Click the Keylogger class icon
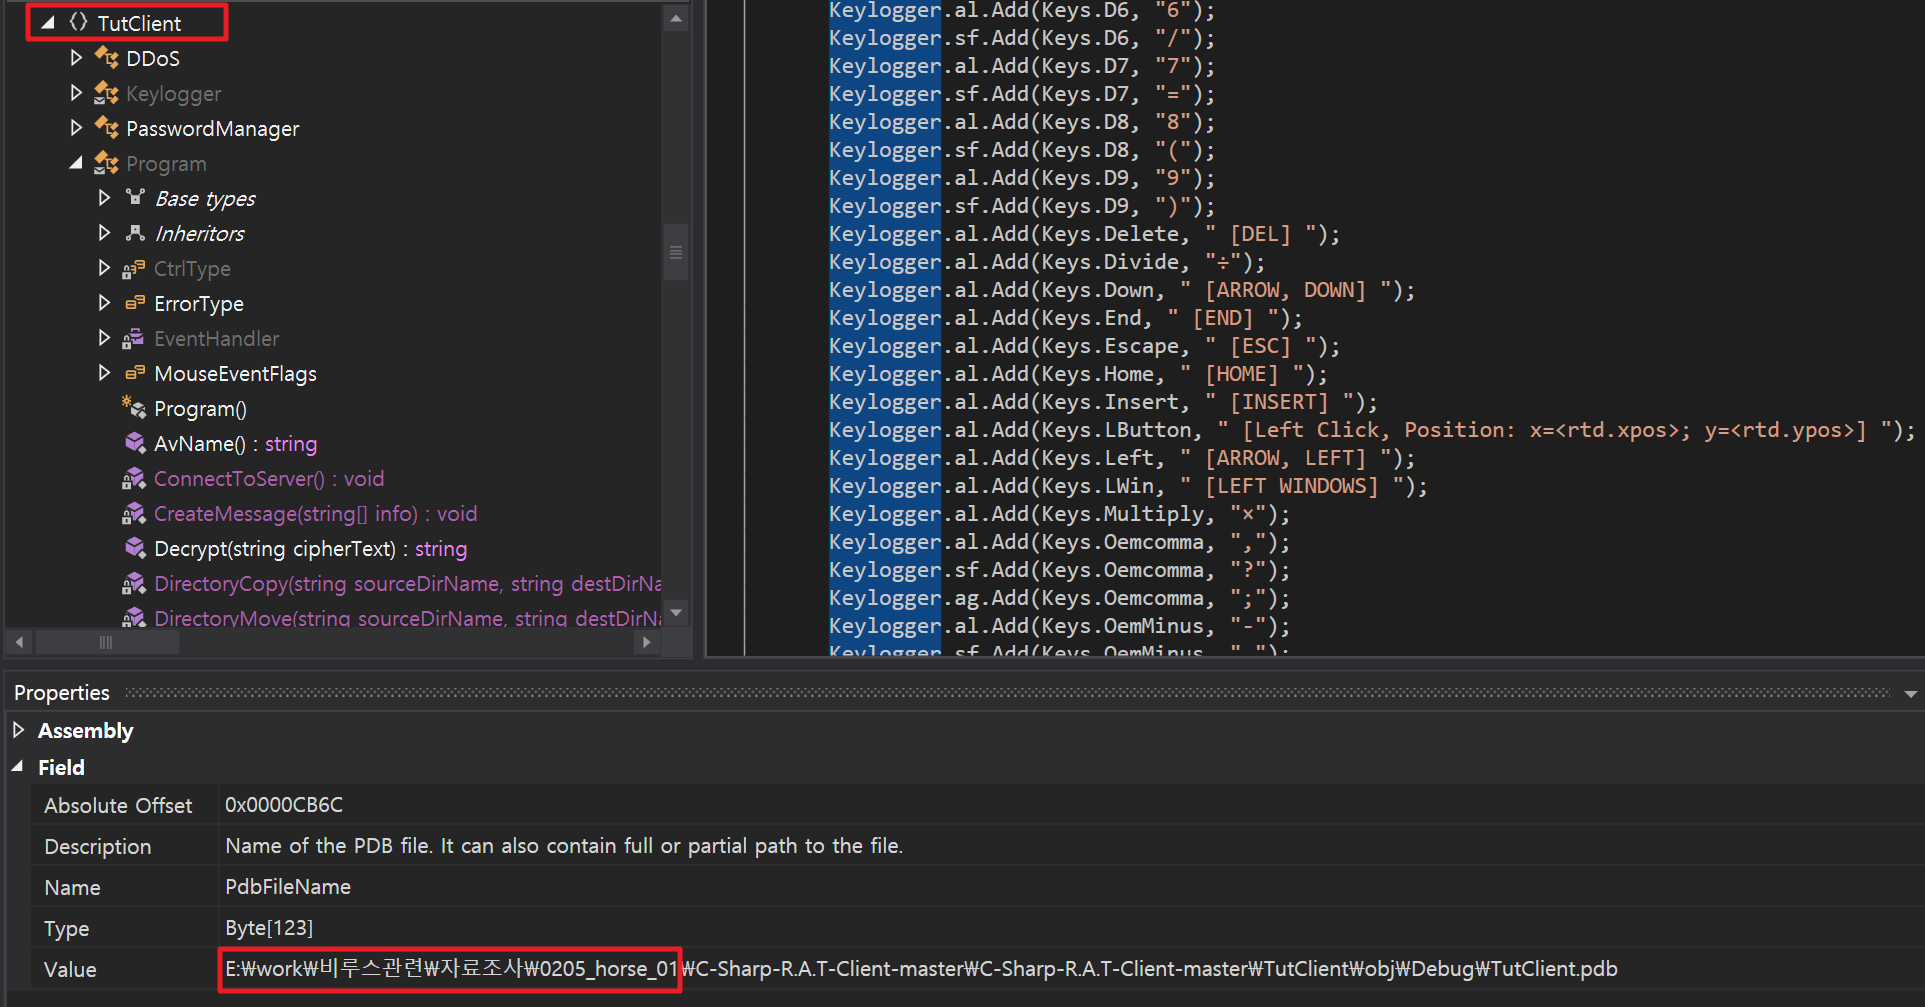This screenshot has width=1925, height=1007. coord(106,93)
